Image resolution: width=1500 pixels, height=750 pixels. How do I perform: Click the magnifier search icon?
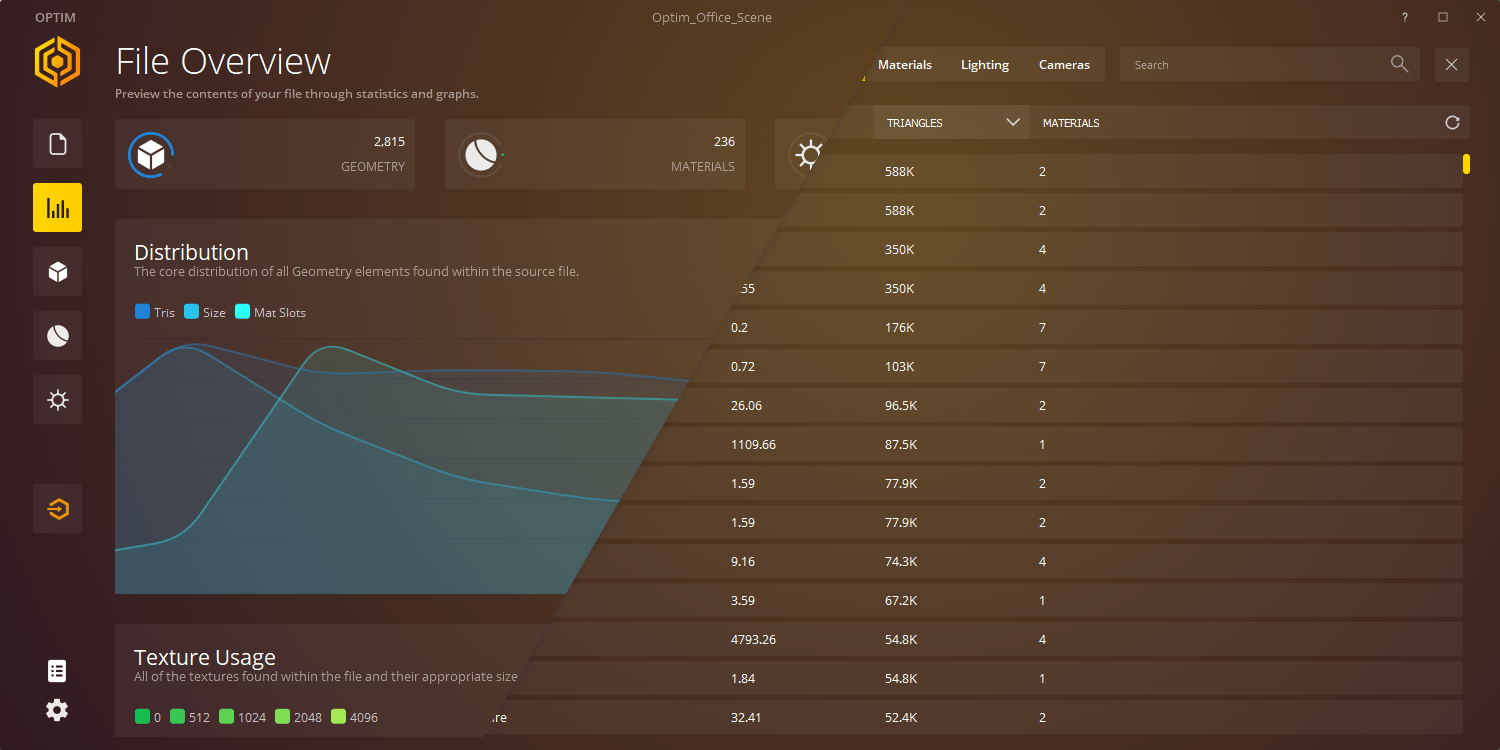click(x=1399, y=64)
